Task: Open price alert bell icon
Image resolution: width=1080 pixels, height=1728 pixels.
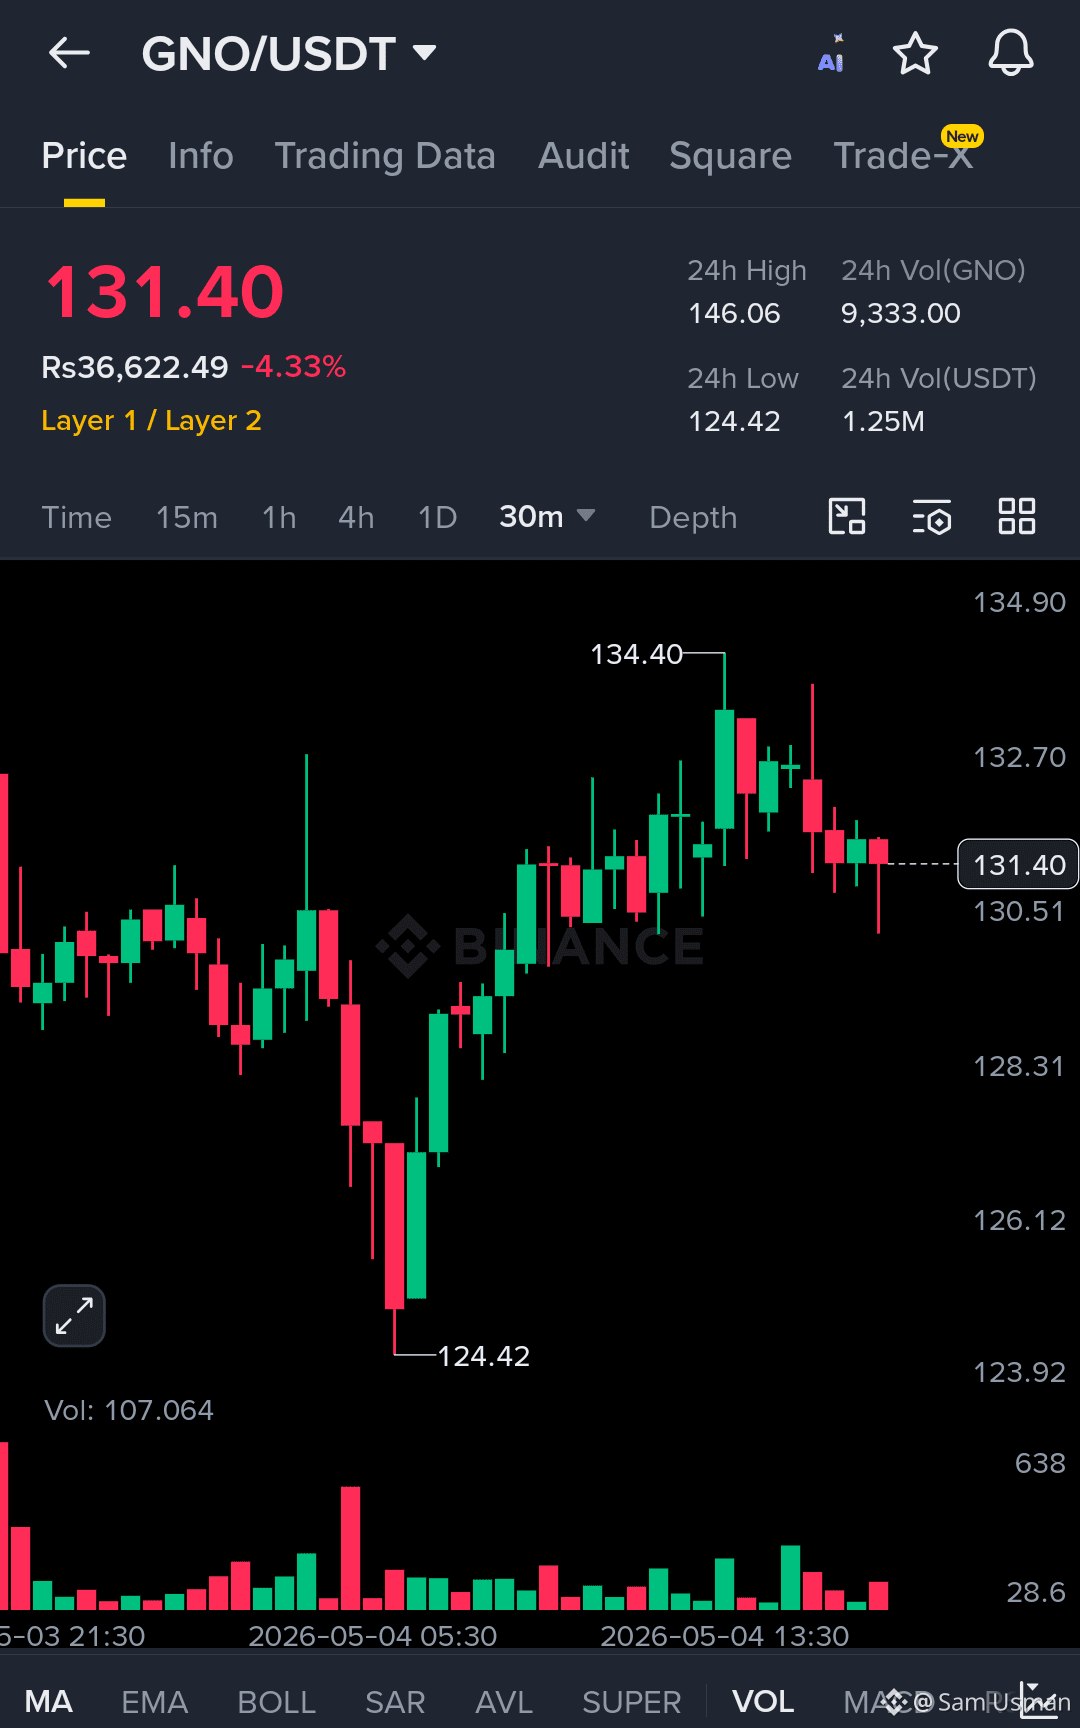Action: 1011,53
